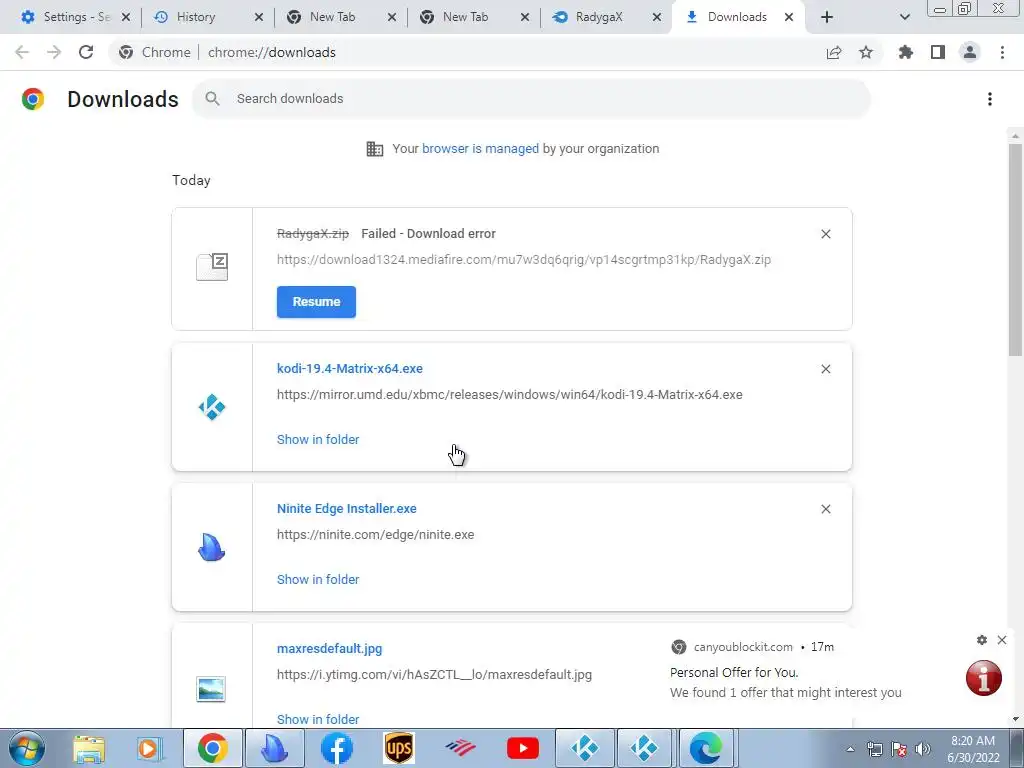The height and width of the screenshot is (768, 1024).
Task: Remove kodi-19.4-Matrix-x64.exe from list
Action: click(825, 369)
